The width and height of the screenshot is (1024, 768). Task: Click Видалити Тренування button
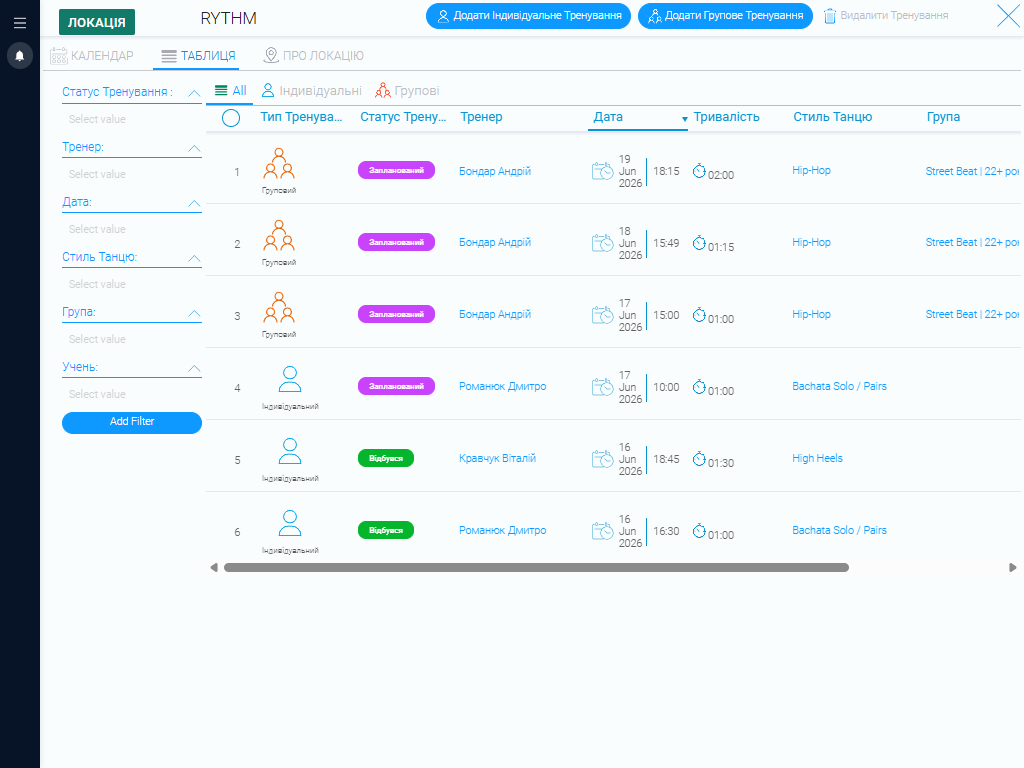coord(886,16)
